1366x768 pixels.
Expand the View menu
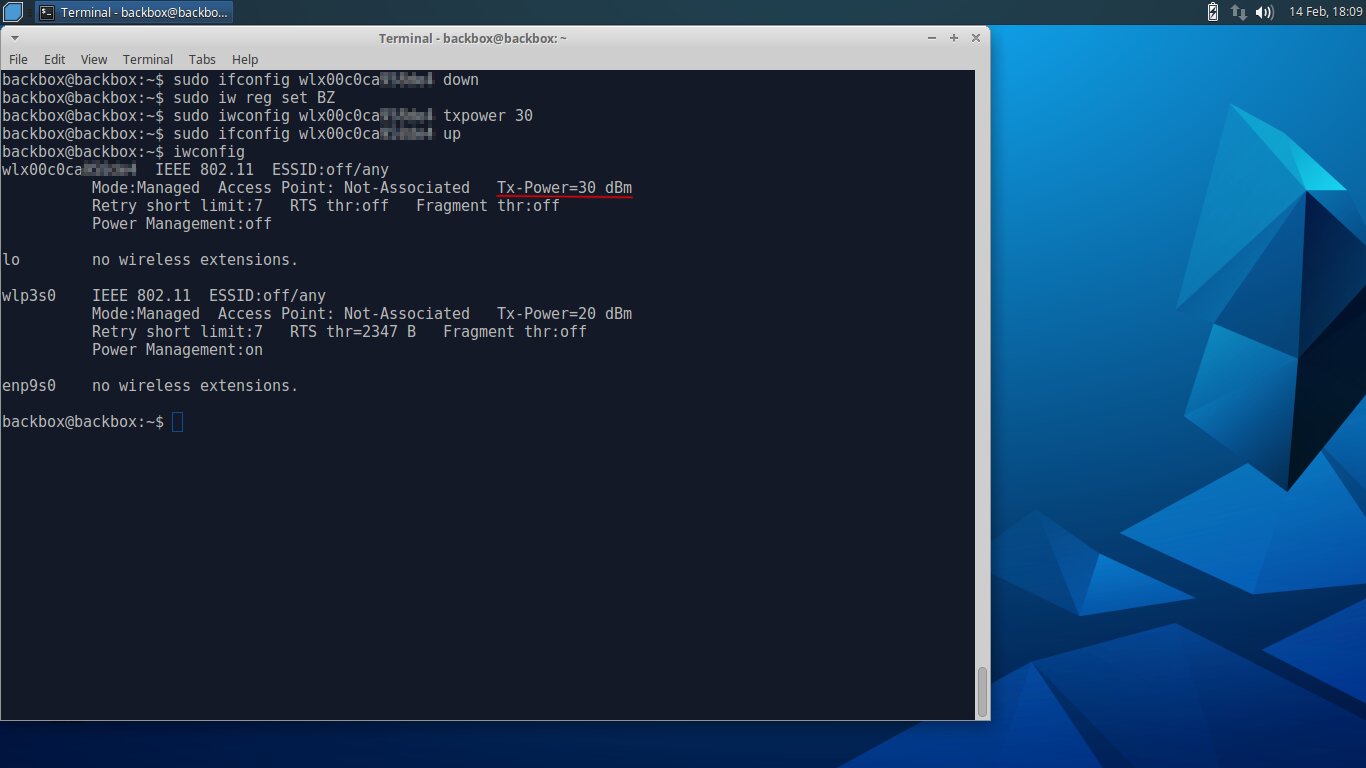(x=93, y=59)
